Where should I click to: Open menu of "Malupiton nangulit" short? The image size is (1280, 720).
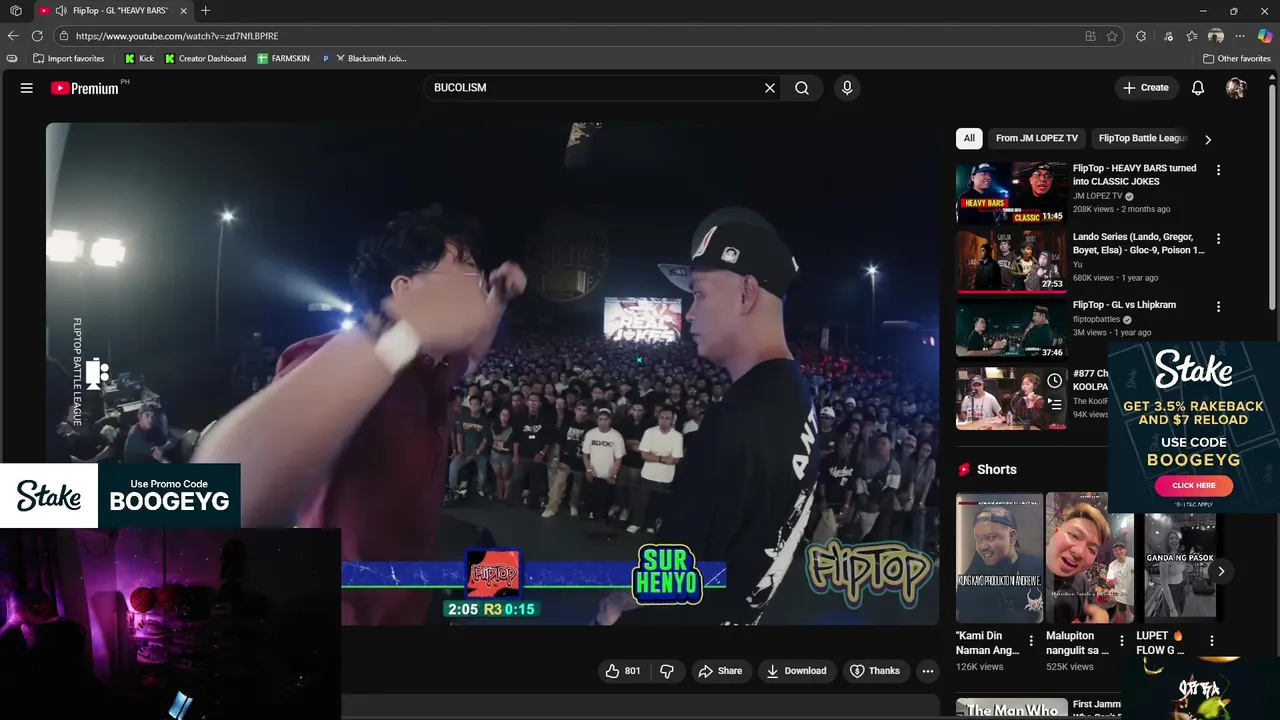(1121, 641)
